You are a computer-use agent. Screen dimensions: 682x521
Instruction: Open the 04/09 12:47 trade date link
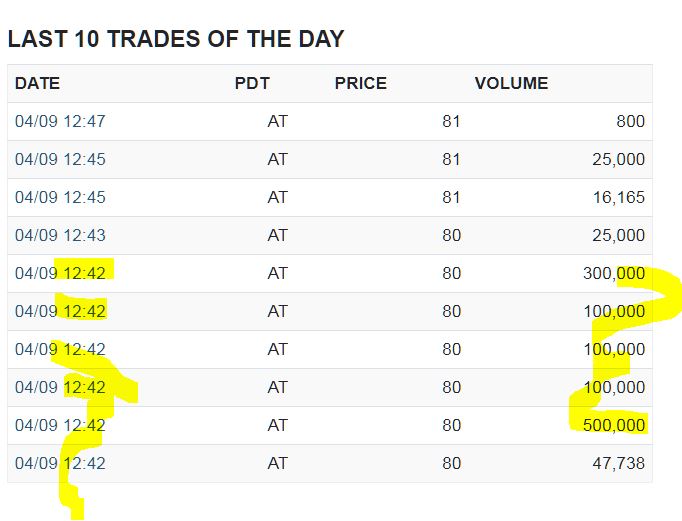pyautogui.click(x=60, y=122)
